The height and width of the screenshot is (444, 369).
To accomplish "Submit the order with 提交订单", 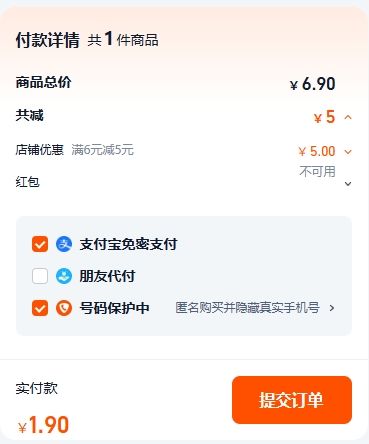I will [292, 400].
